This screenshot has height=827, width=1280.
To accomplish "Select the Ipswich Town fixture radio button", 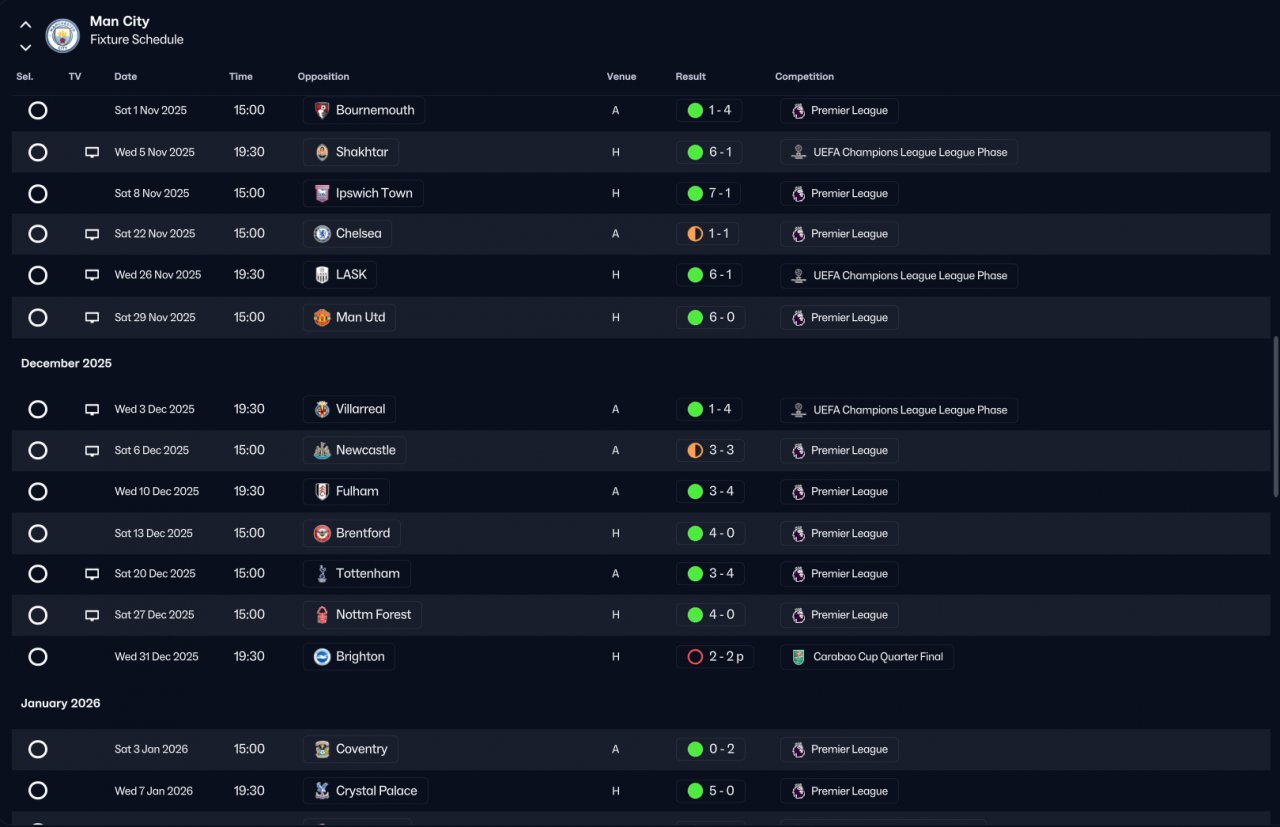I will point(38,193).
